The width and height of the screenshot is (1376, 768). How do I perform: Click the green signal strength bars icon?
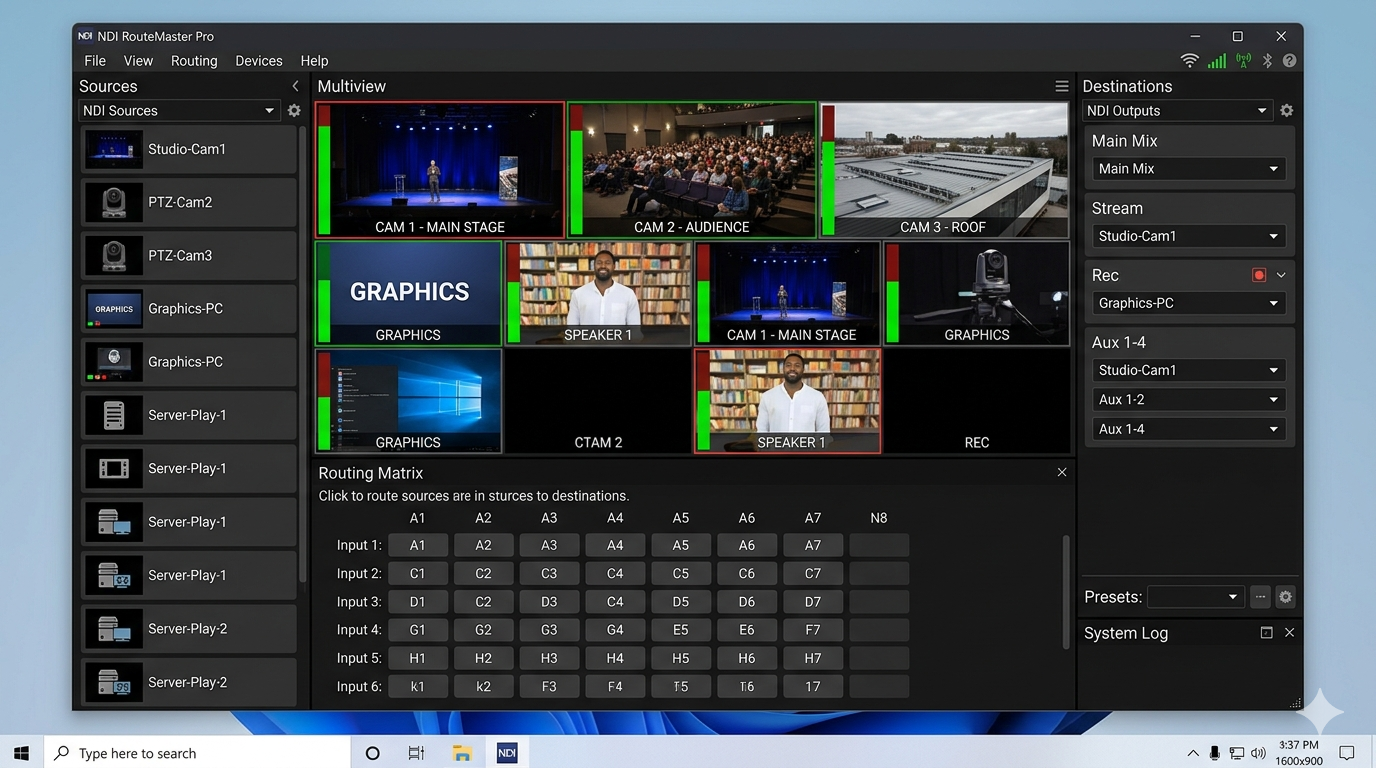[1216, 61]
